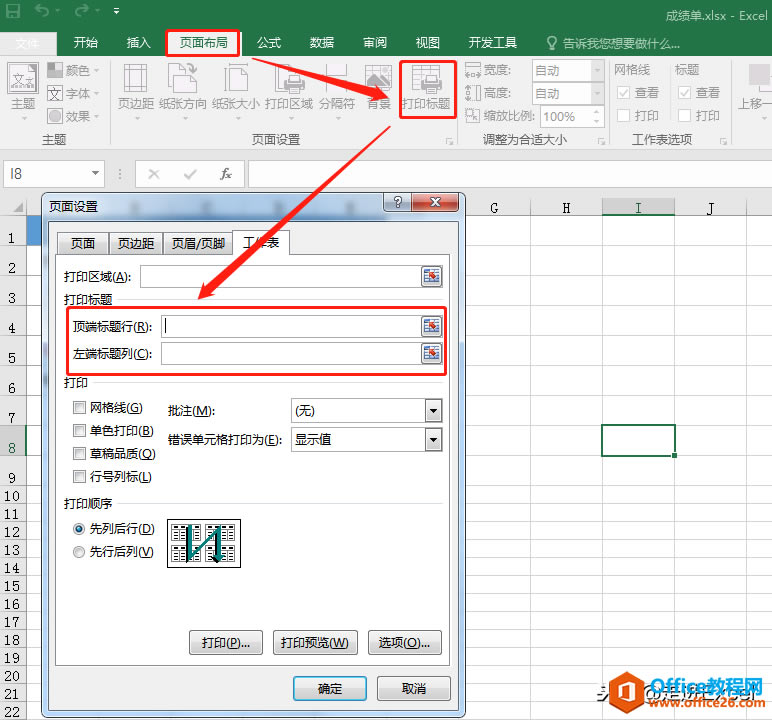Image resolution: width=772 pixels, height=720 pixels.
Task: Click the select-all corner triangle
Action: point(18,207)
